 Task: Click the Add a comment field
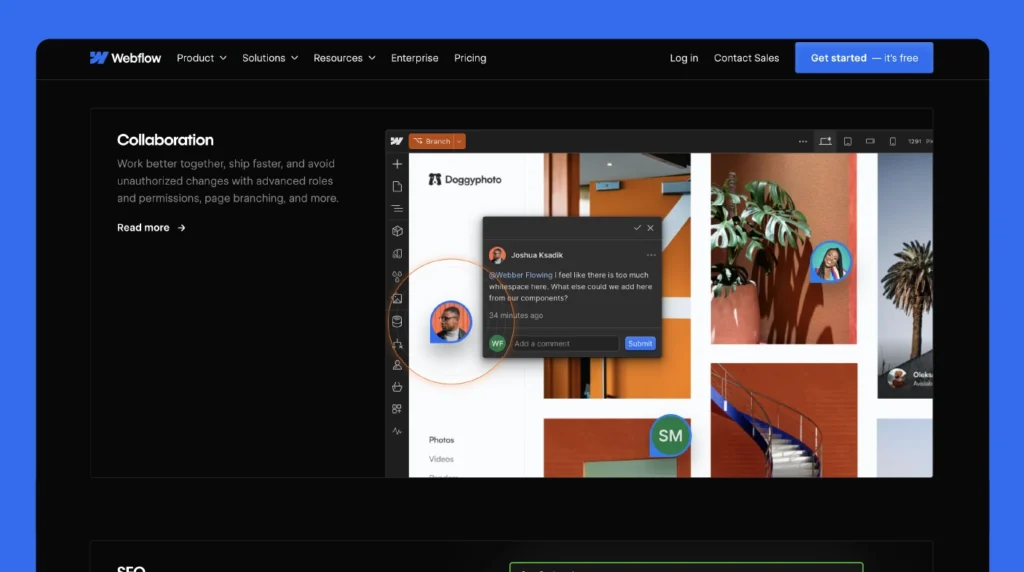pyautogui.click(x=565, y=343)
